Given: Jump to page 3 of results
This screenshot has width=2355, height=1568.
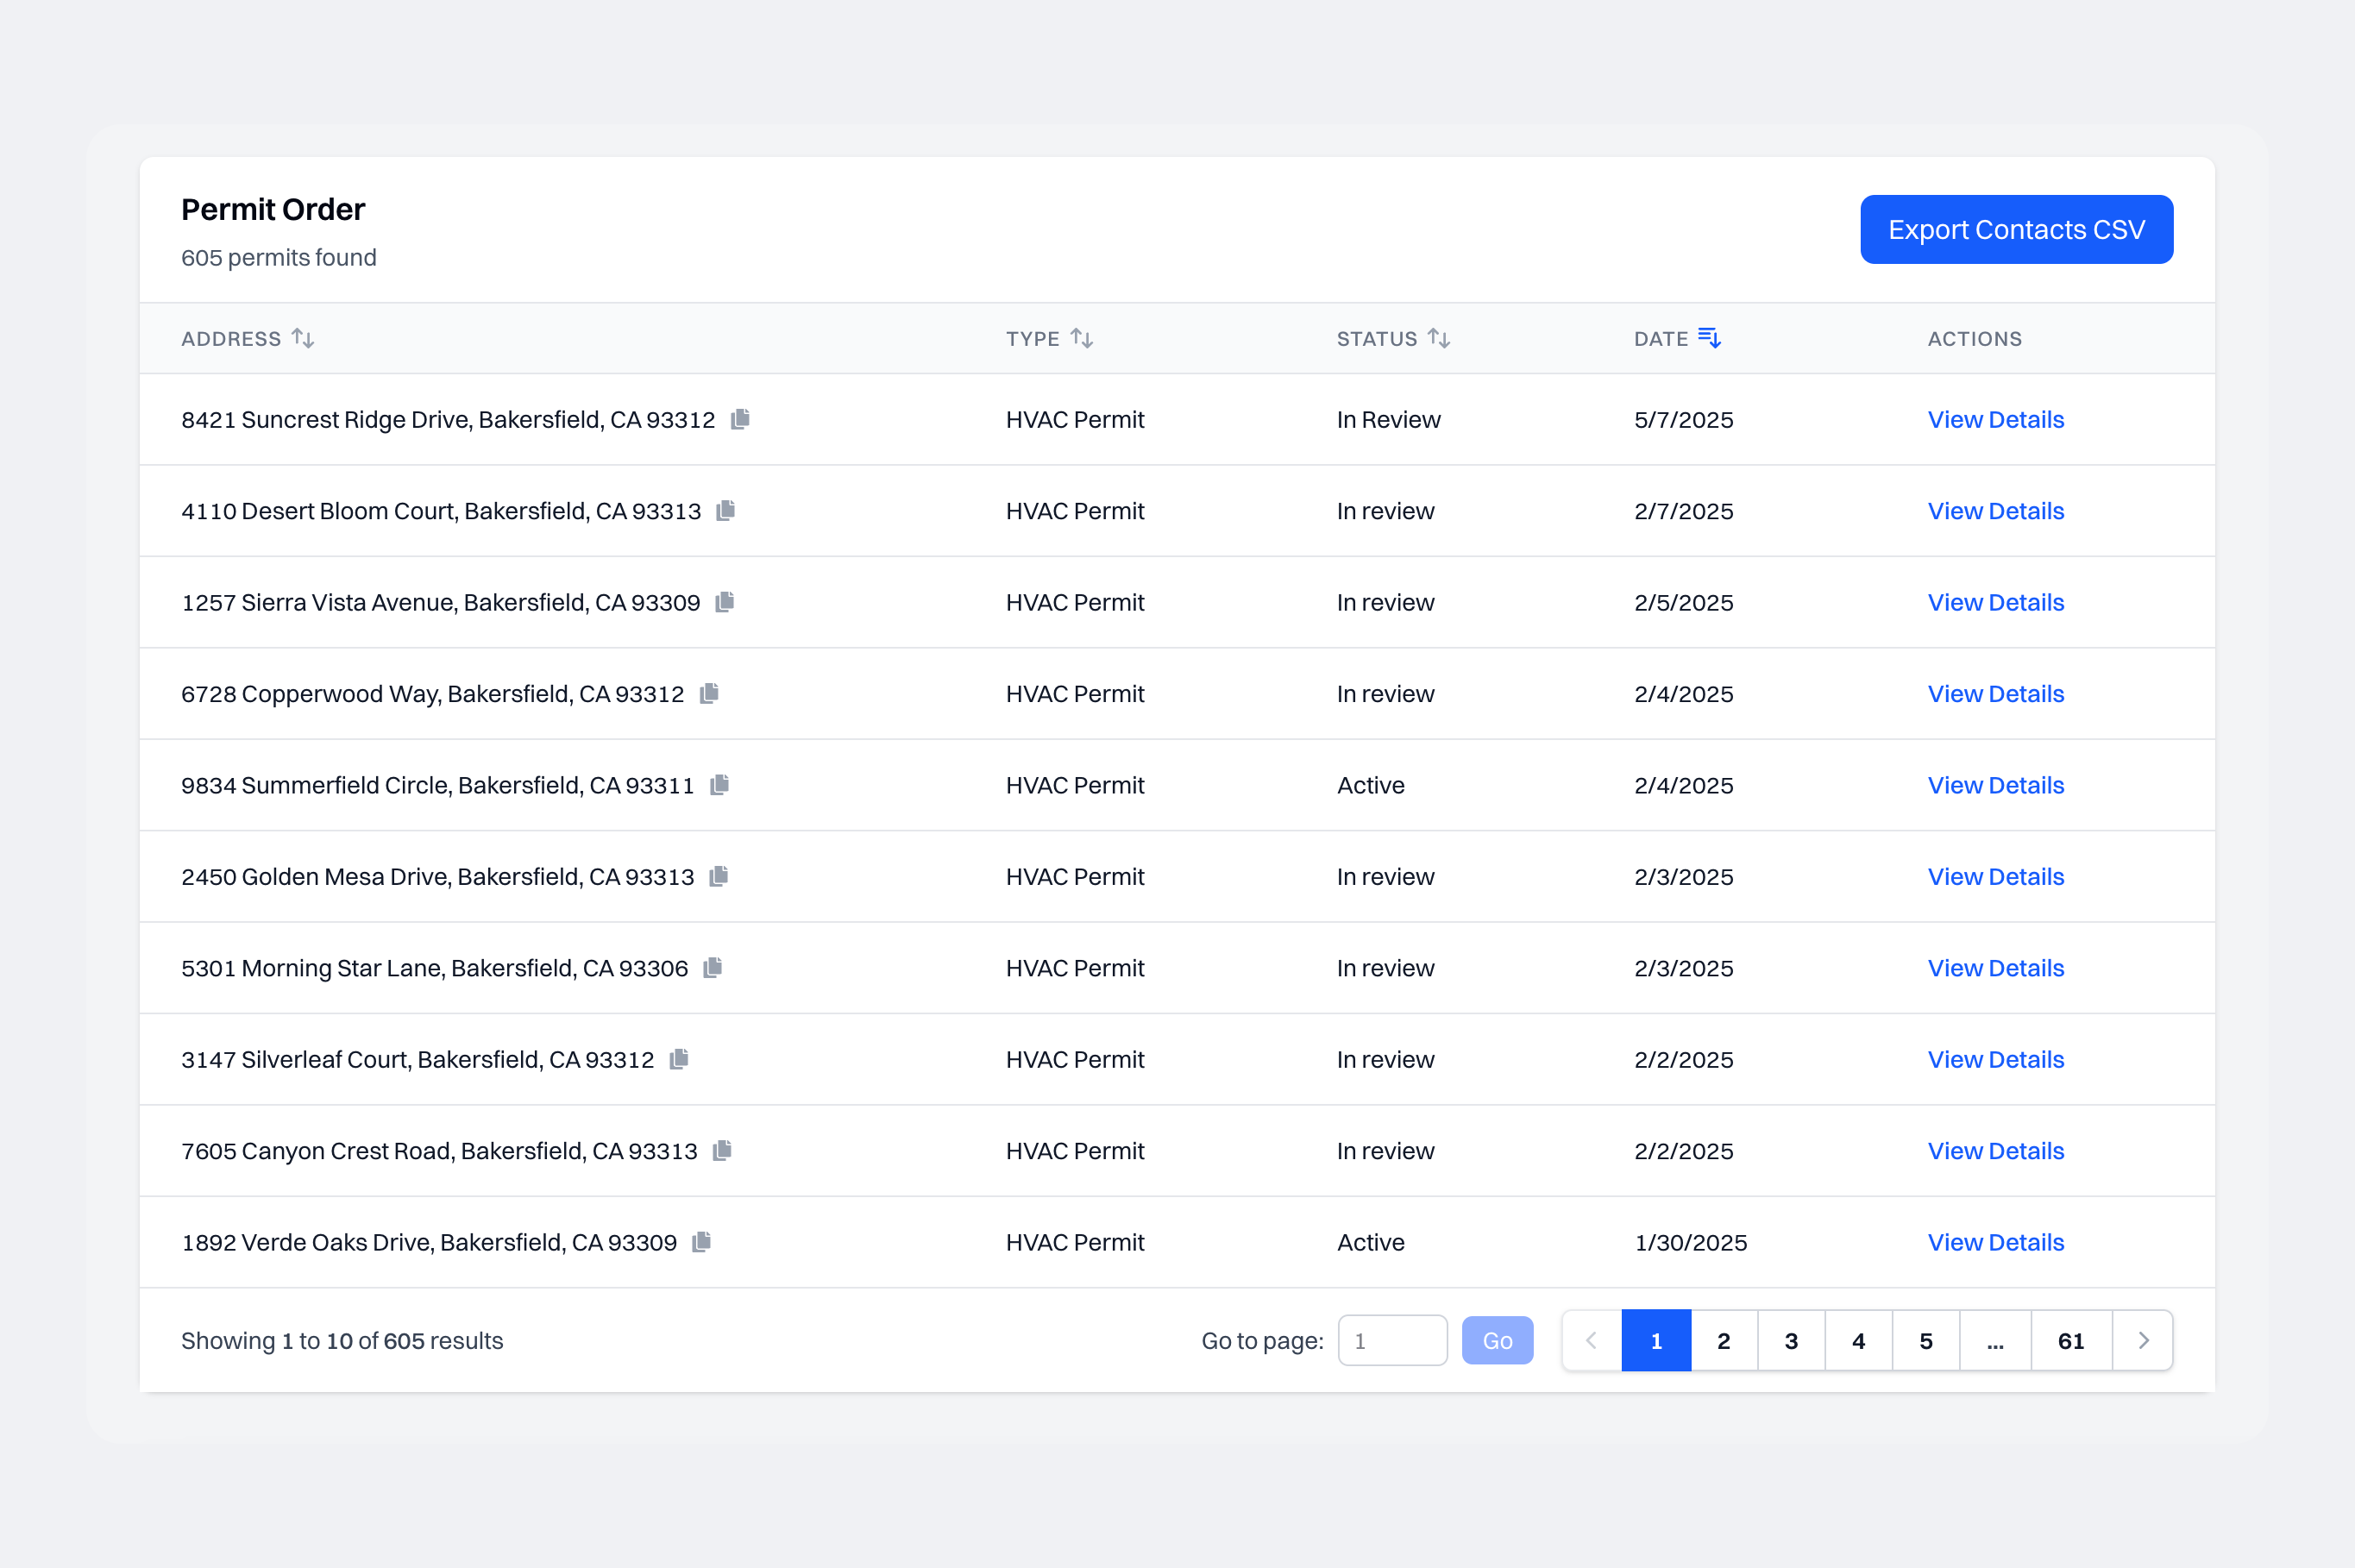Looking at the screenshot, I should [1790, 1340].
